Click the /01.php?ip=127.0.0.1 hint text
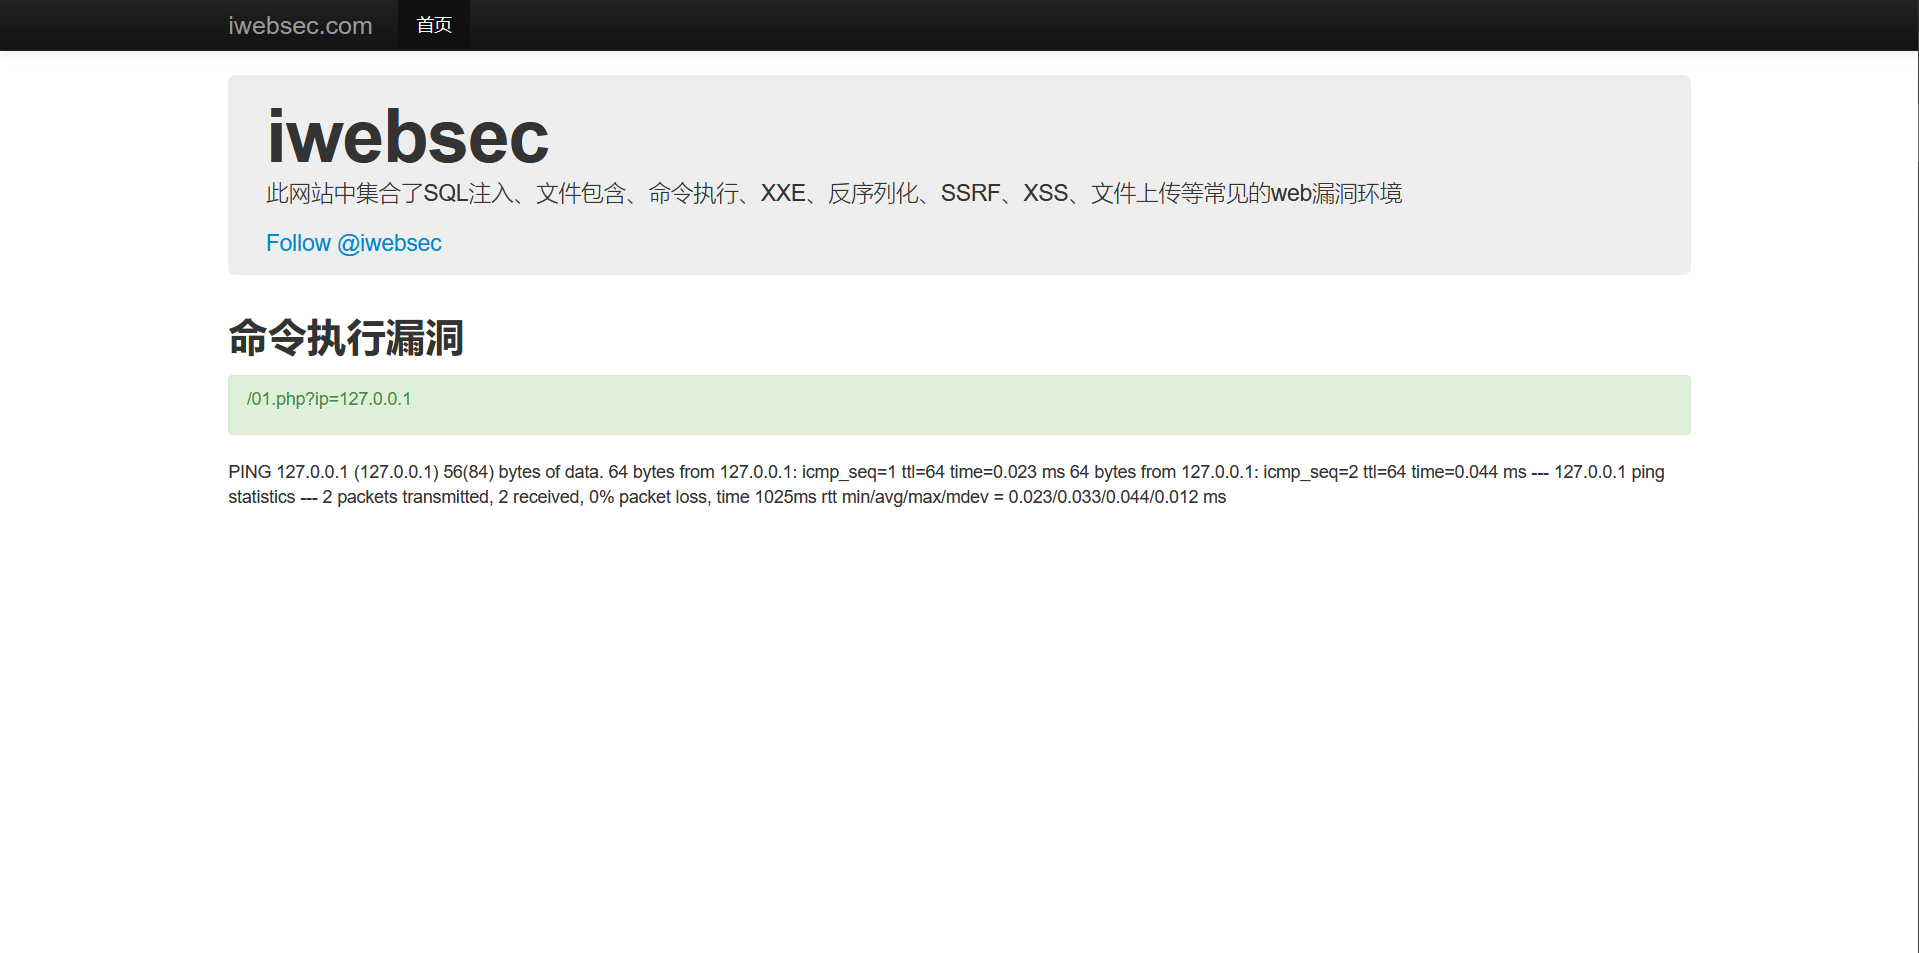This screenshot has width=1919, height=953. (x=329, y=399)
